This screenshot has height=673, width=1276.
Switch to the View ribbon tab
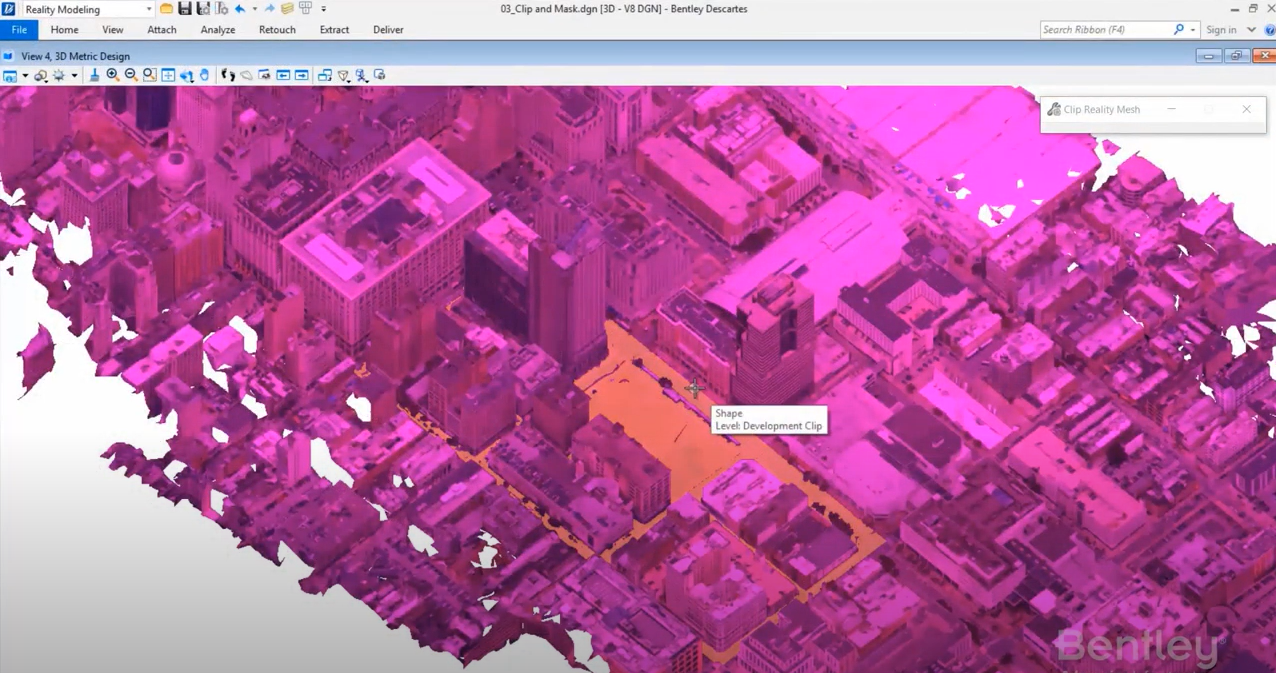click(113, 30)
